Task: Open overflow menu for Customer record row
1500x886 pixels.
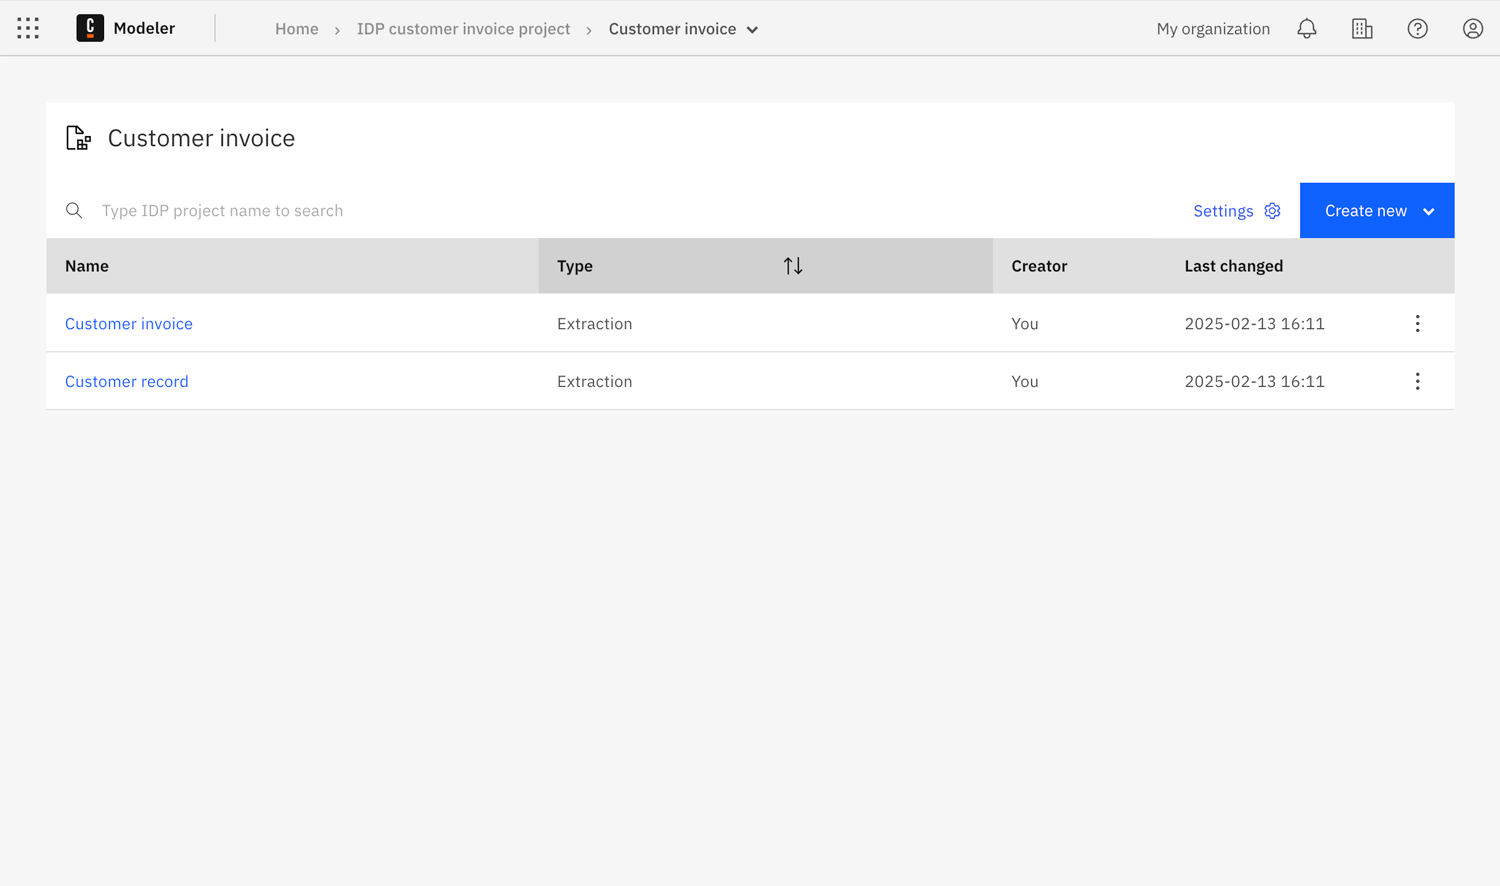Action: click(1417, 381)
